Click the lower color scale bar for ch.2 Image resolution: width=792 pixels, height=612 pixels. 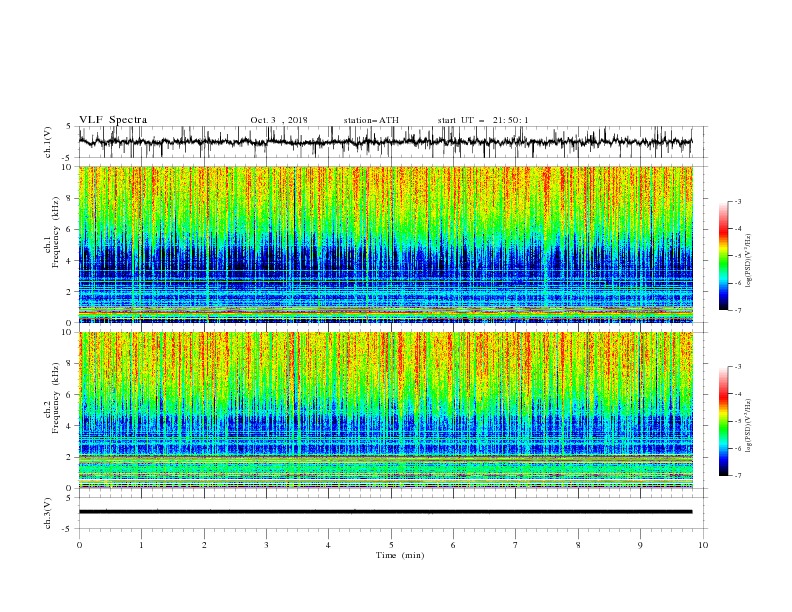[724, 421]
